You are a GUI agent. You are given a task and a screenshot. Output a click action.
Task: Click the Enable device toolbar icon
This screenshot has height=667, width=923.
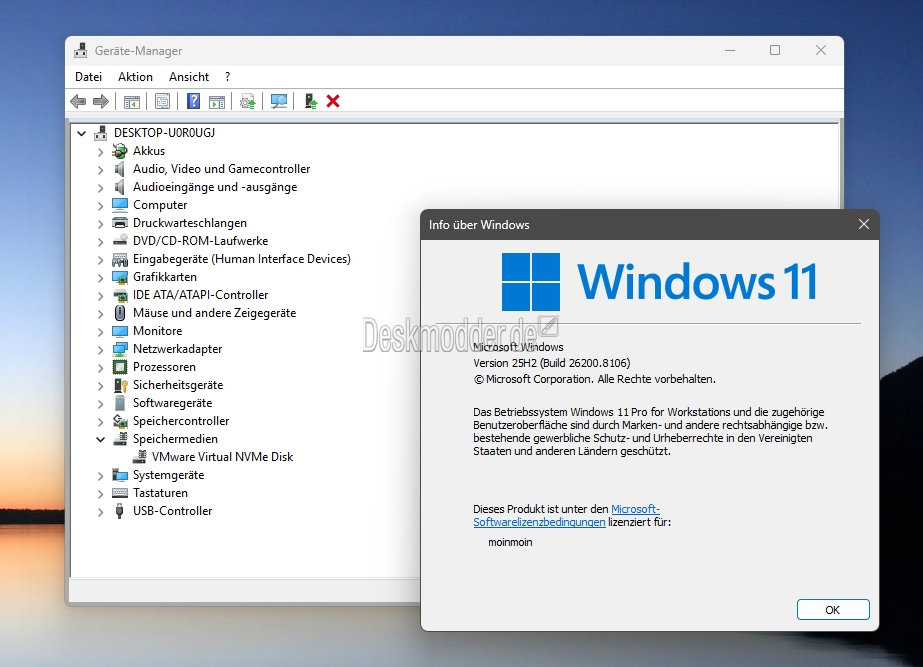click(311, 101)
